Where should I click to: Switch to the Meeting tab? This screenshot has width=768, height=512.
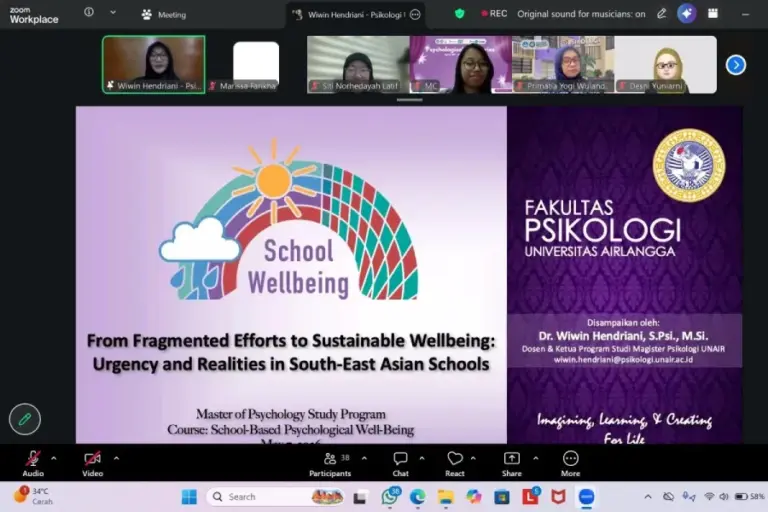pyautogui.click(x=164, y=15)
